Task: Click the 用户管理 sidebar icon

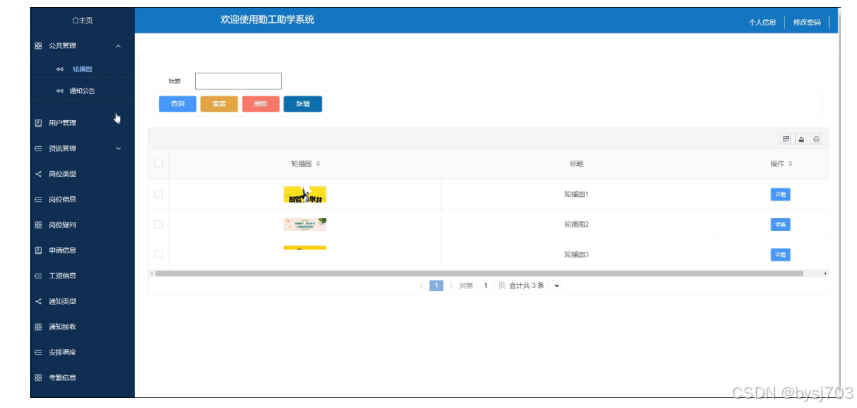Action: [x=38, y=123]
